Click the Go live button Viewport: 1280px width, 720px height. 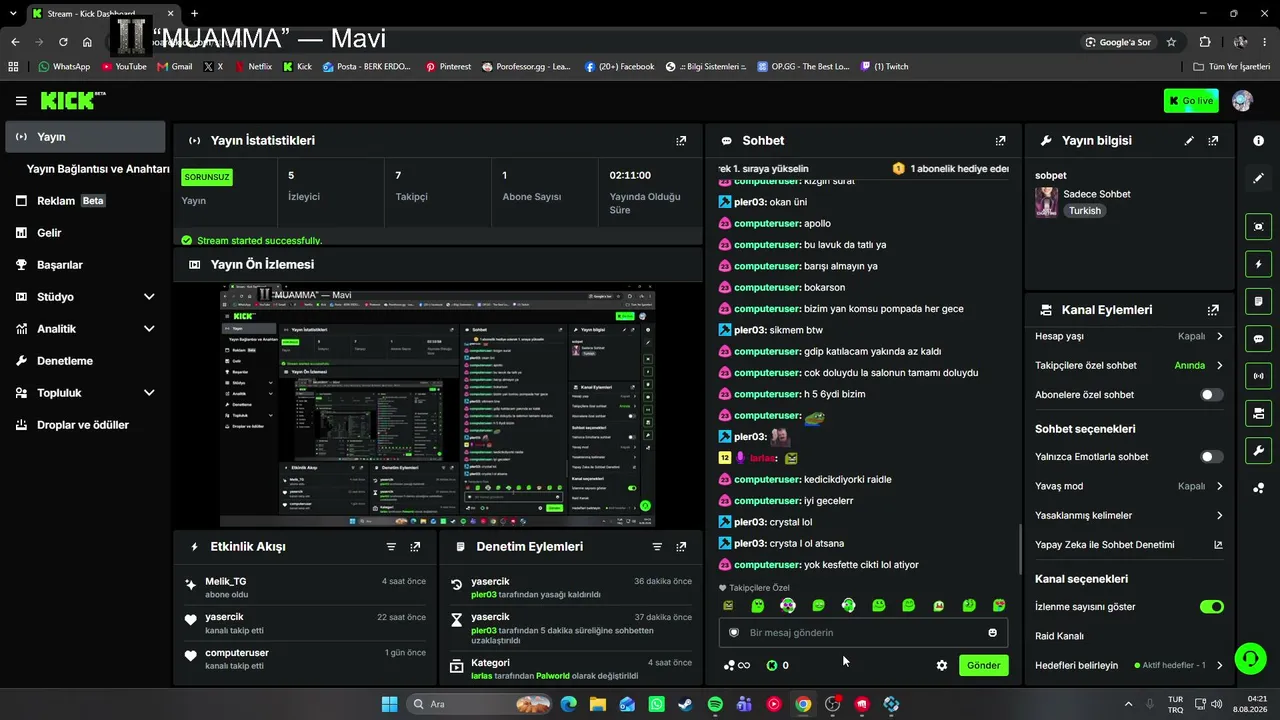(1191, 101)
